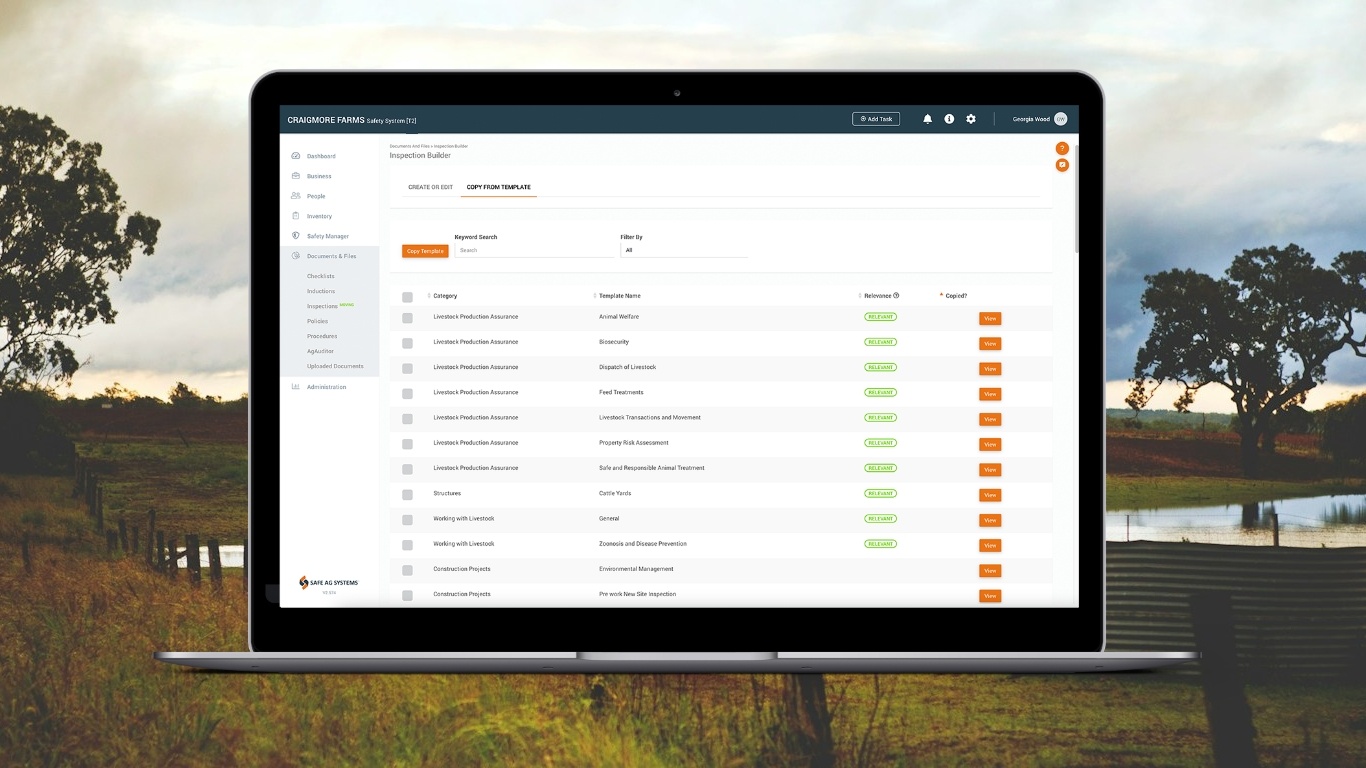Sort by Category column header
The width and height of the screenshot is (1366, 768).
444,296
